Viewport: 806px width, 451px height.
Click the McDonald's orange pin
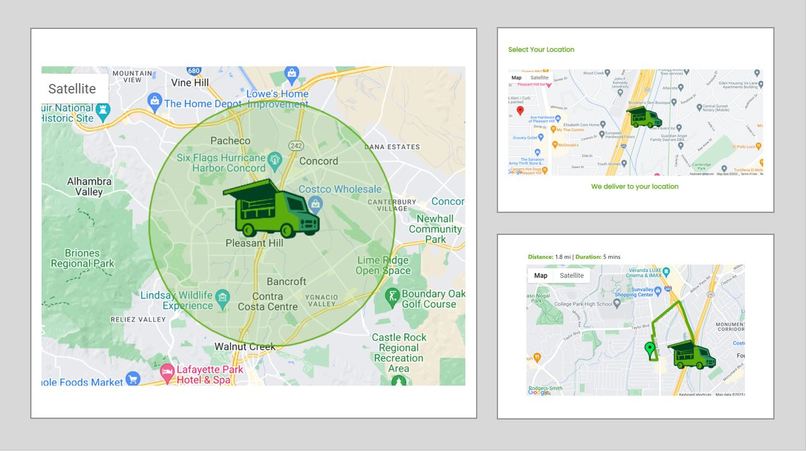[x=555, y=145]
